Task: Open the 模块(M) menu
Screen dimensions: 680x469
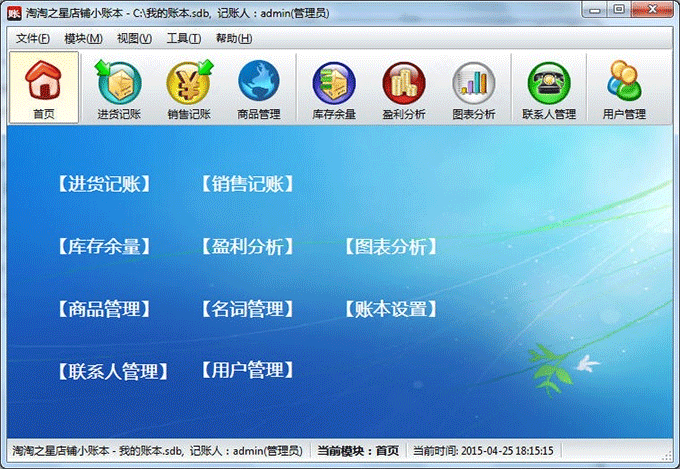Action: coord(83,39)
